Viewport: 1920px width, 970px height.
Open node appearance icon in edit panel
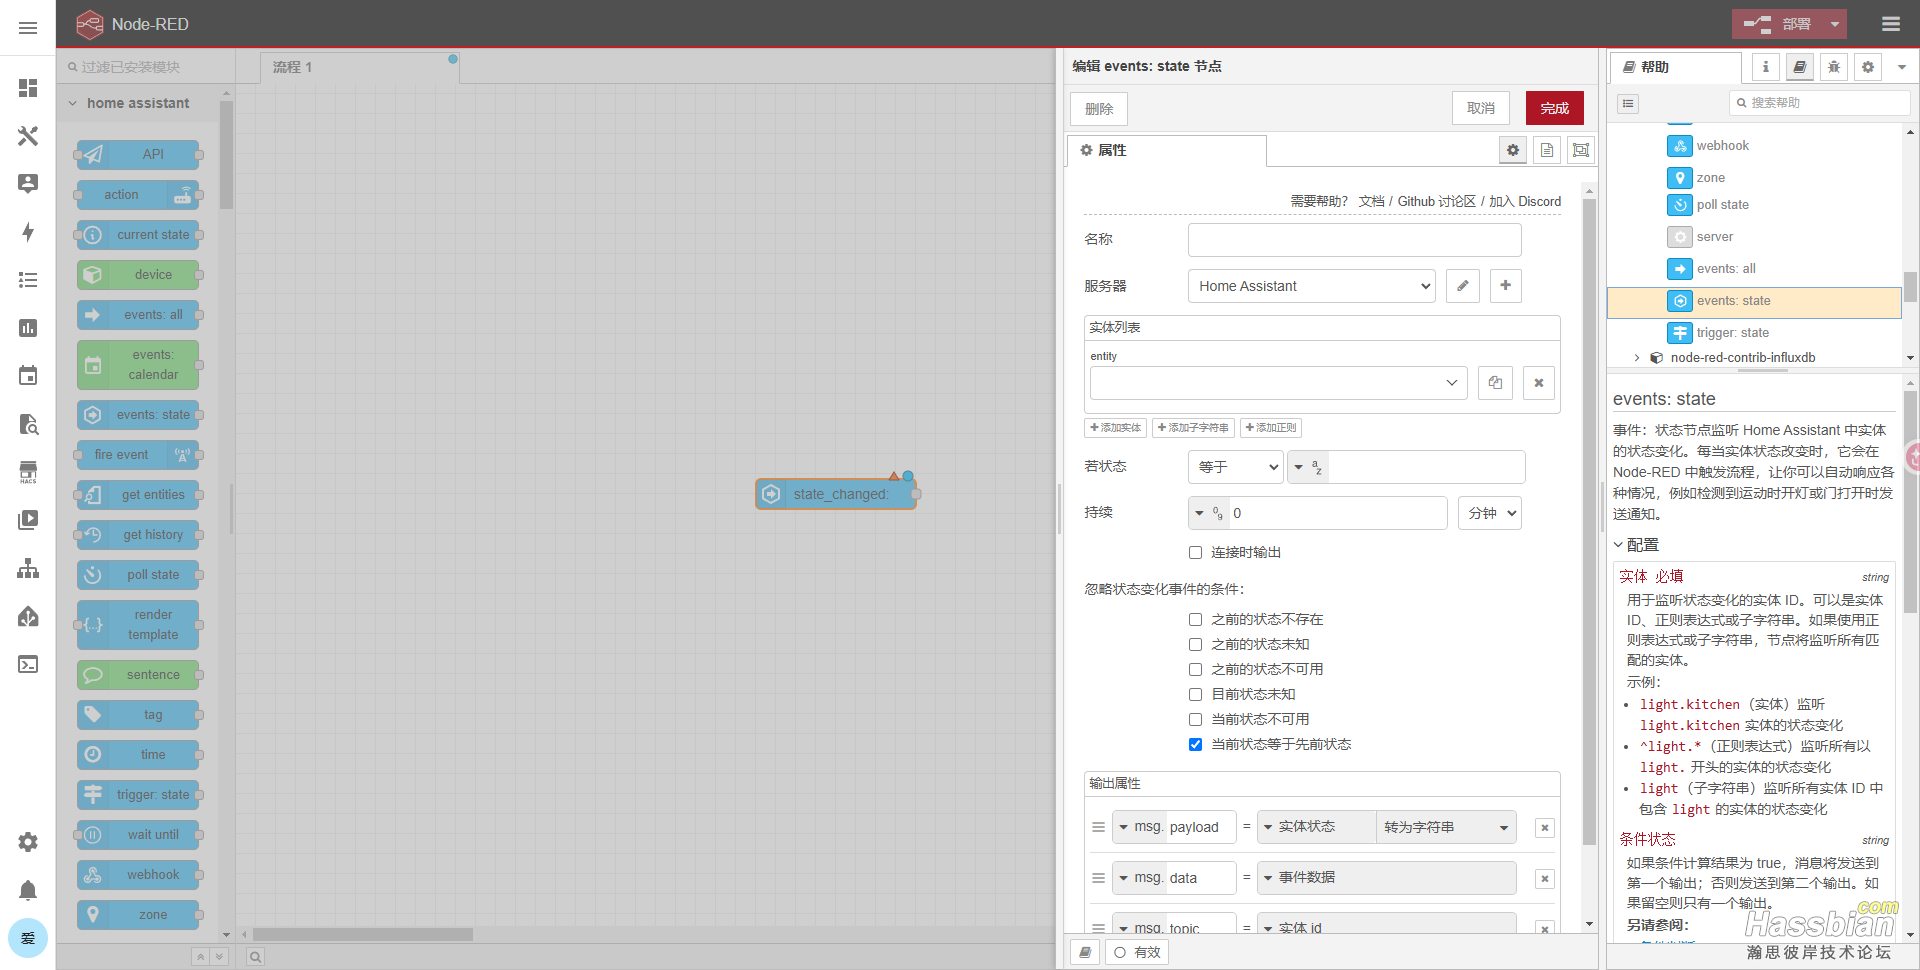(1581, 150)
